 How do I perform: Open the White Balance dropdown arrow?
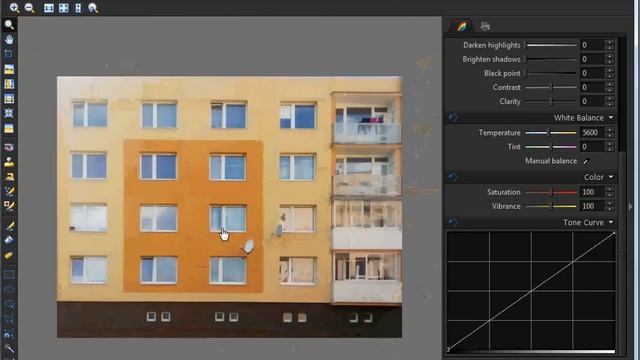(x=611, y=118)
